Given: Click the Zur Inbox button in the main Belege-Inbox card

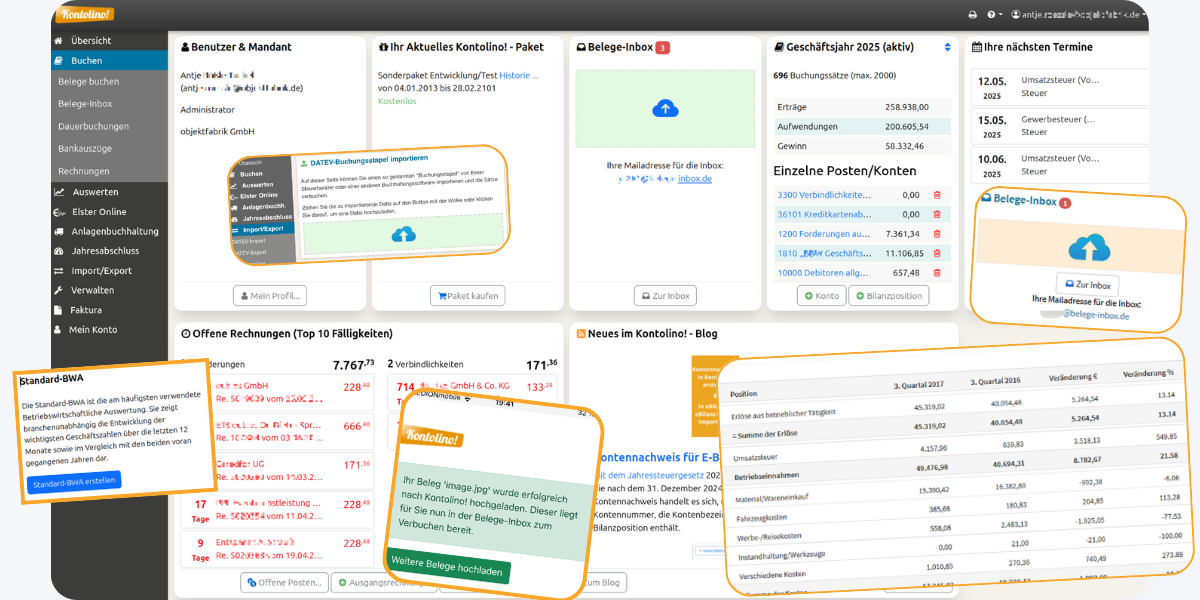Looking at the screenshot, I should click(665, 296).
